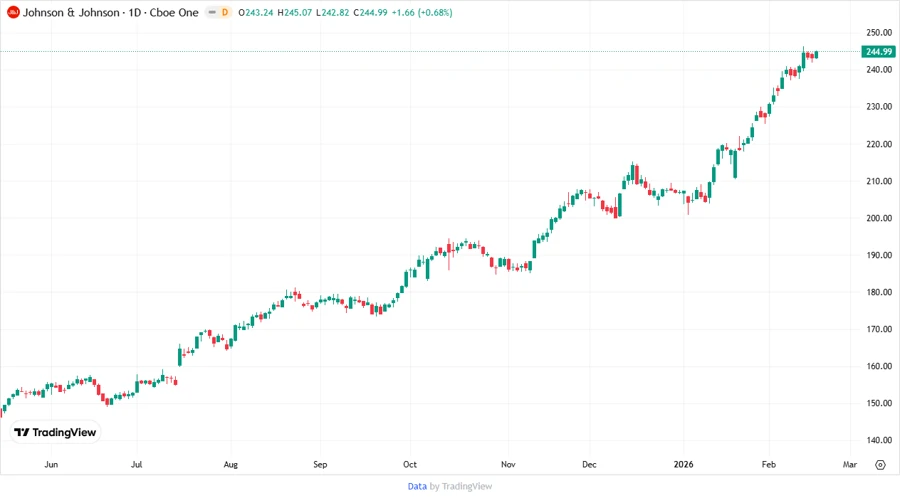
Task: Click the orange D delayed-data badge
Action: pyautogui.click(x=224, y=12)
